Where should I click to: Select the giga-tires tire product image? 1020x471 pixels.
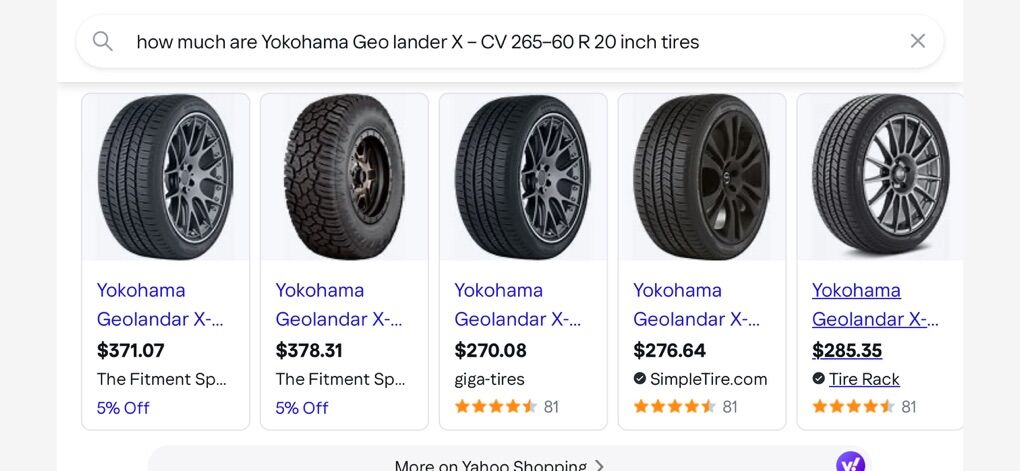click(x=523, y=177)
